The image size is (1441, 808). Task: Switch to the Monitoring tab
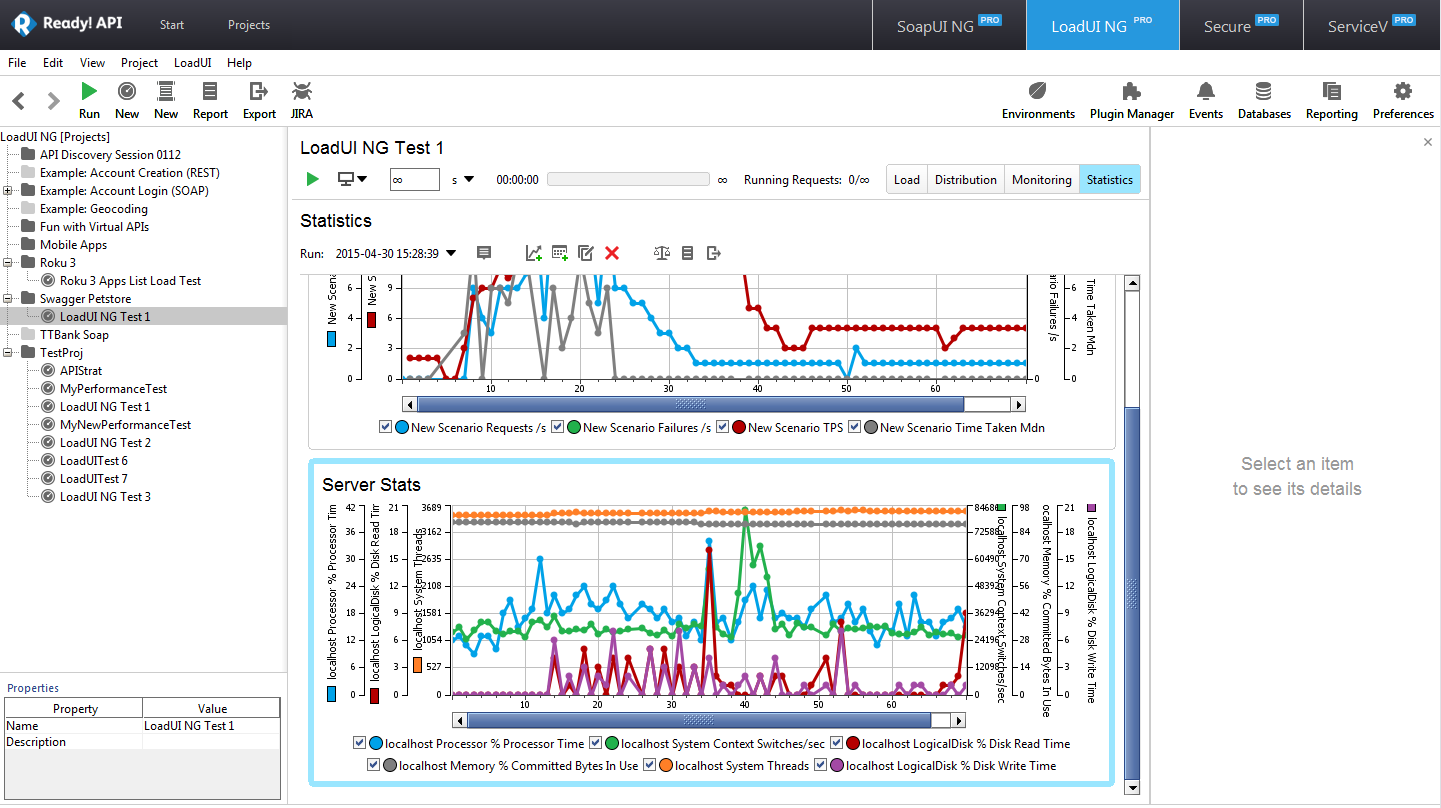coord(1041,180)
